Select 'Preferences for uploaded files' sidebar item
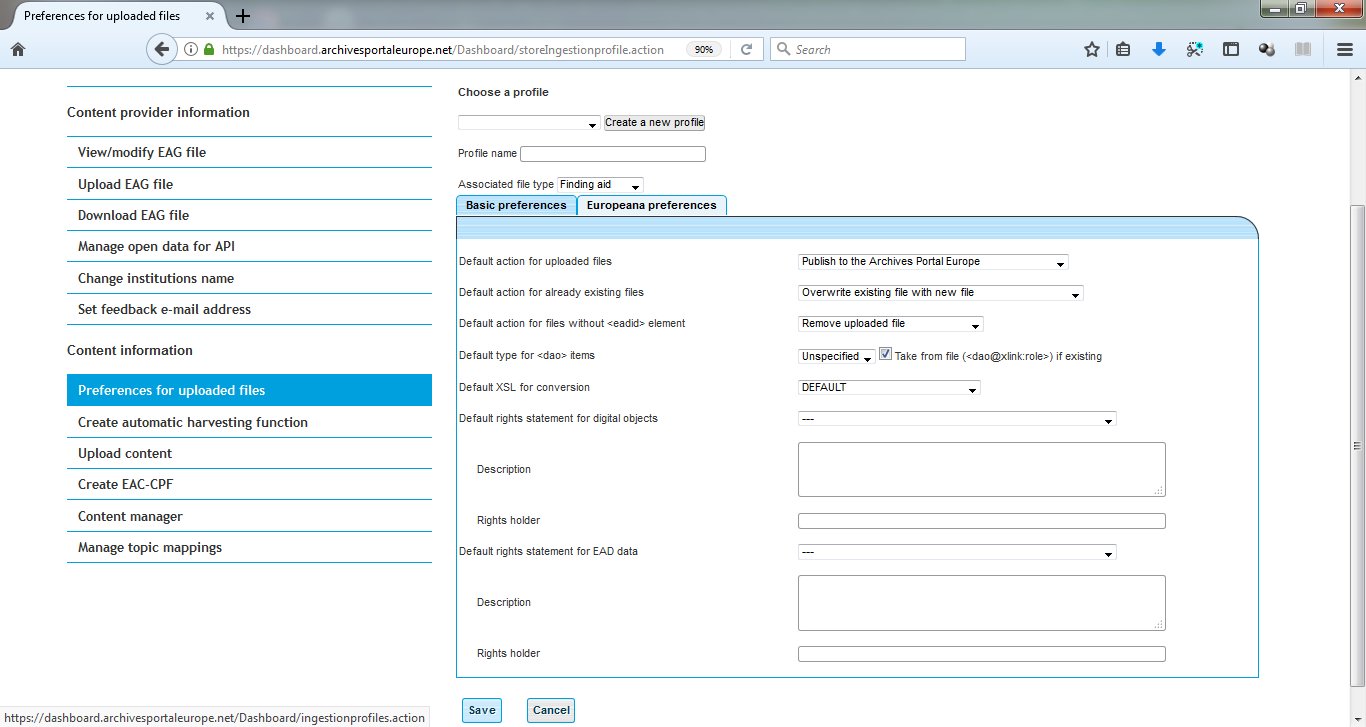This screenshot has height=727, width=1366. (249, 390)
